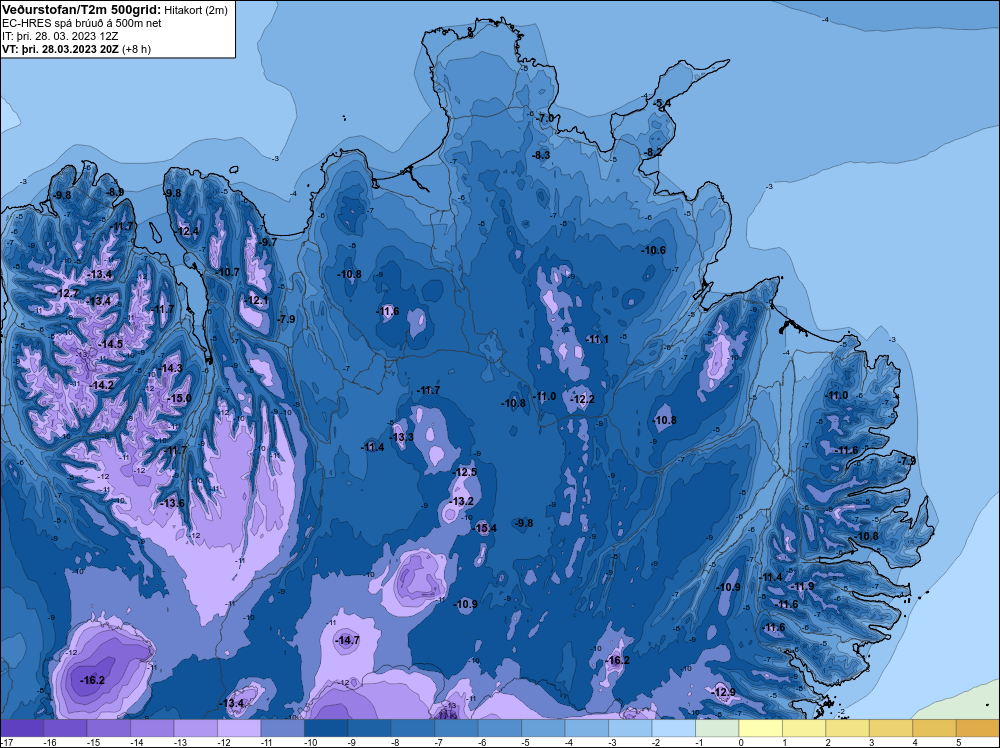This screenshot has height=748, width=1000.
Task: Click the -11.9 temperature label
Action: (x=803, y=586)
